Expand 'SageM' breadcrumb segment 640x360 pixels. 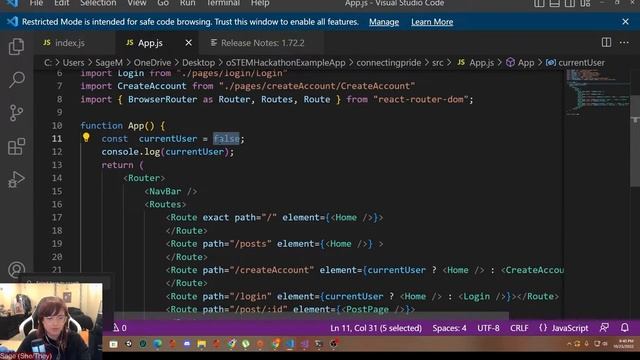point(109,63)
